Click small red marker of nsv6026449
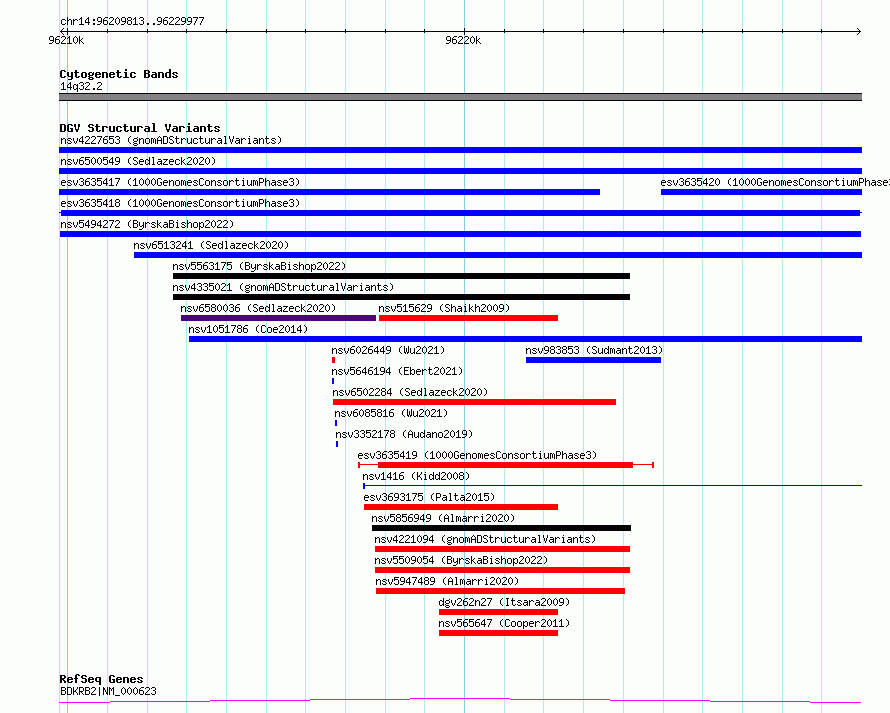The image size is (890, 713). pyautogui.click(x=333, y=360)
